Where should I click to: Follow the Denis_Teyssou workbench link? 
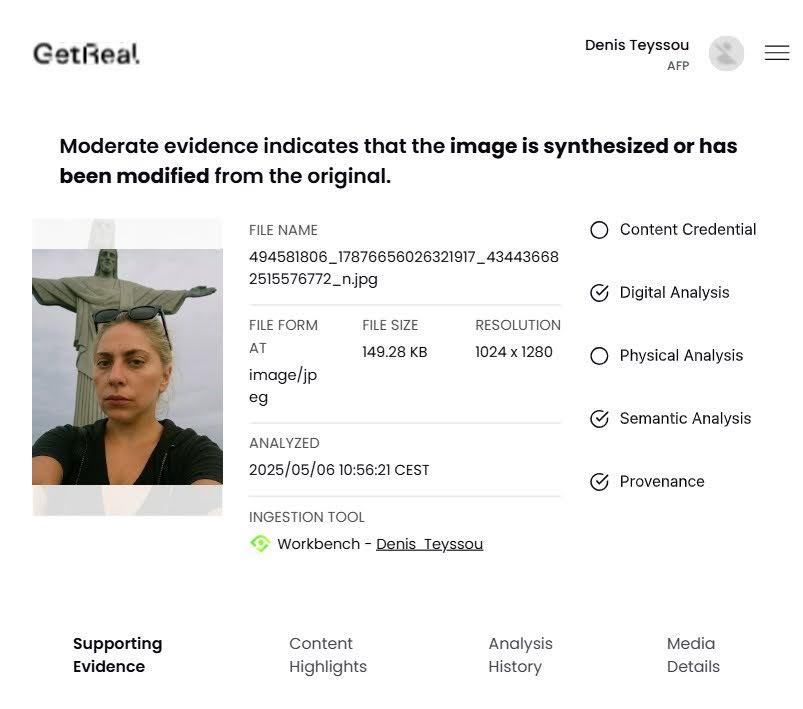tap(429, 544)
